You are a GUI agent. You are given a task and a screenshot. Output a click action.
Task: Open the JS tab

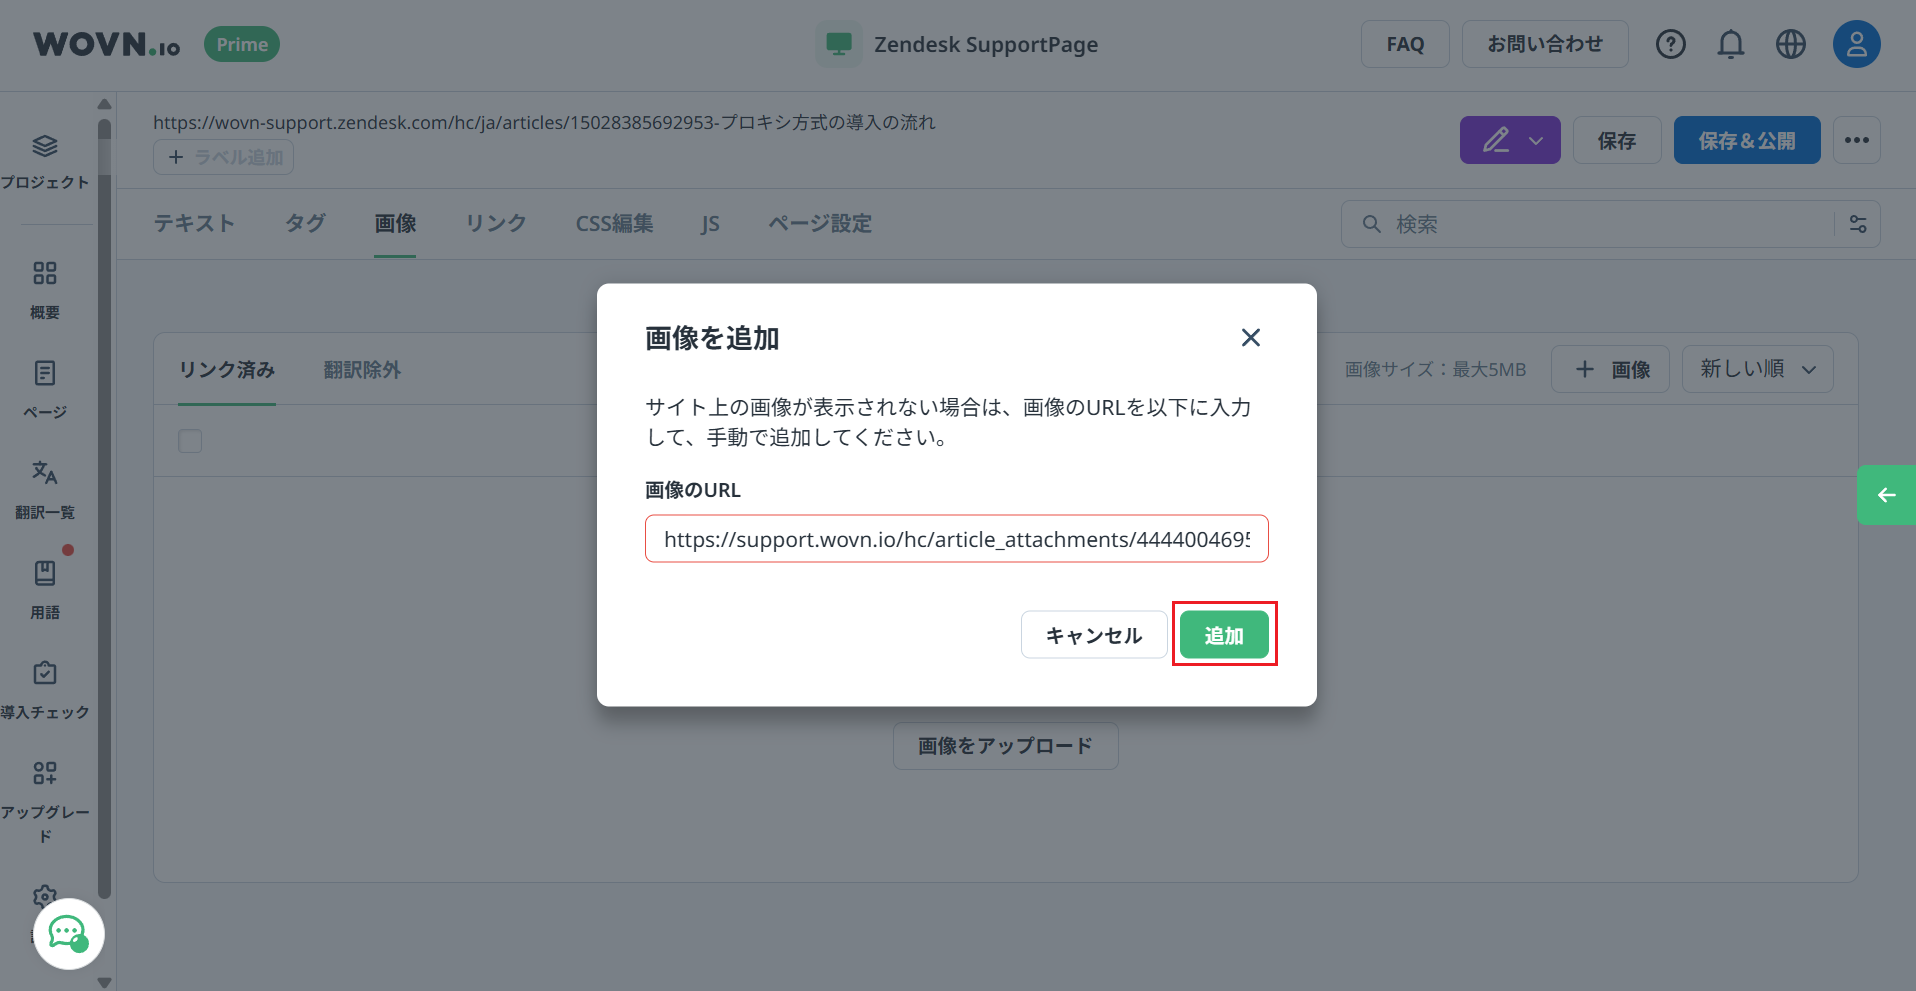[710, 224]
